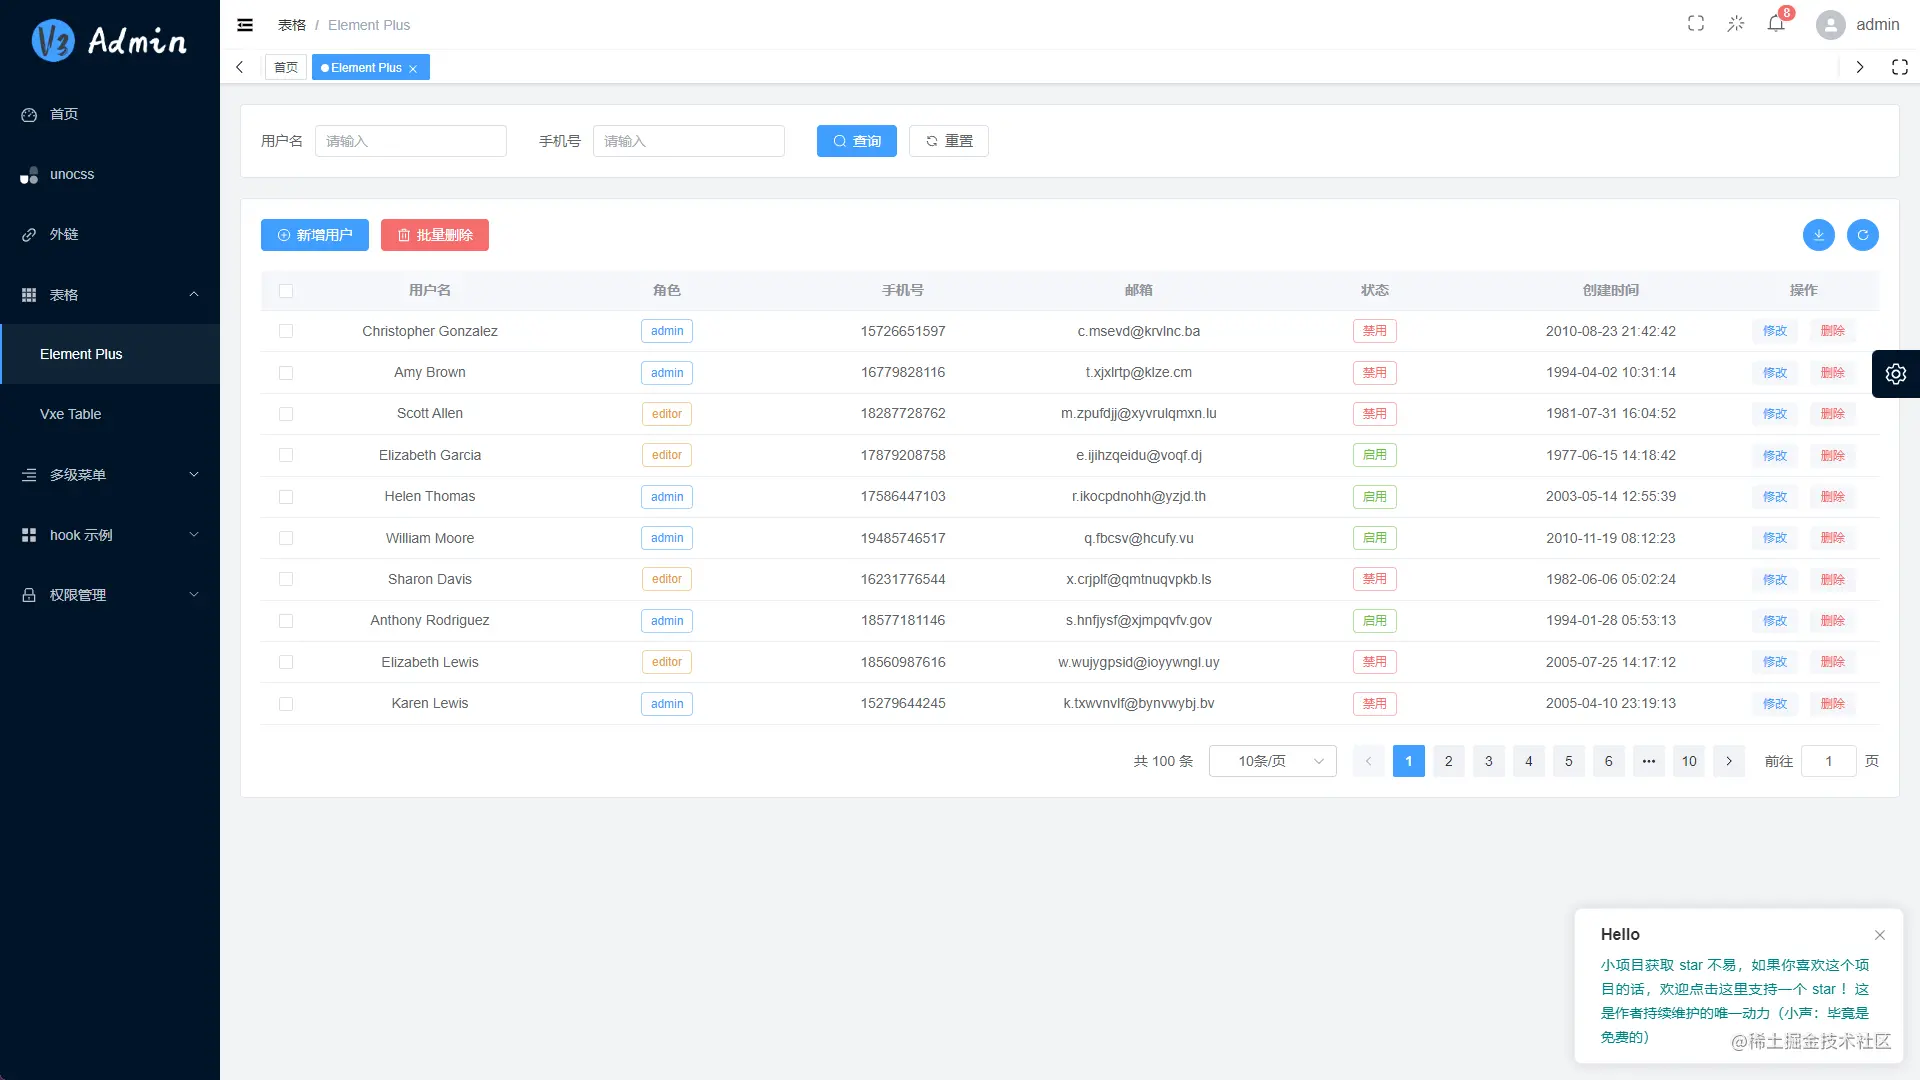The height and width of the screenshot is (1080, 1920).
Task: Select Vxe Table from sidebar
Action: coord(70,413)
